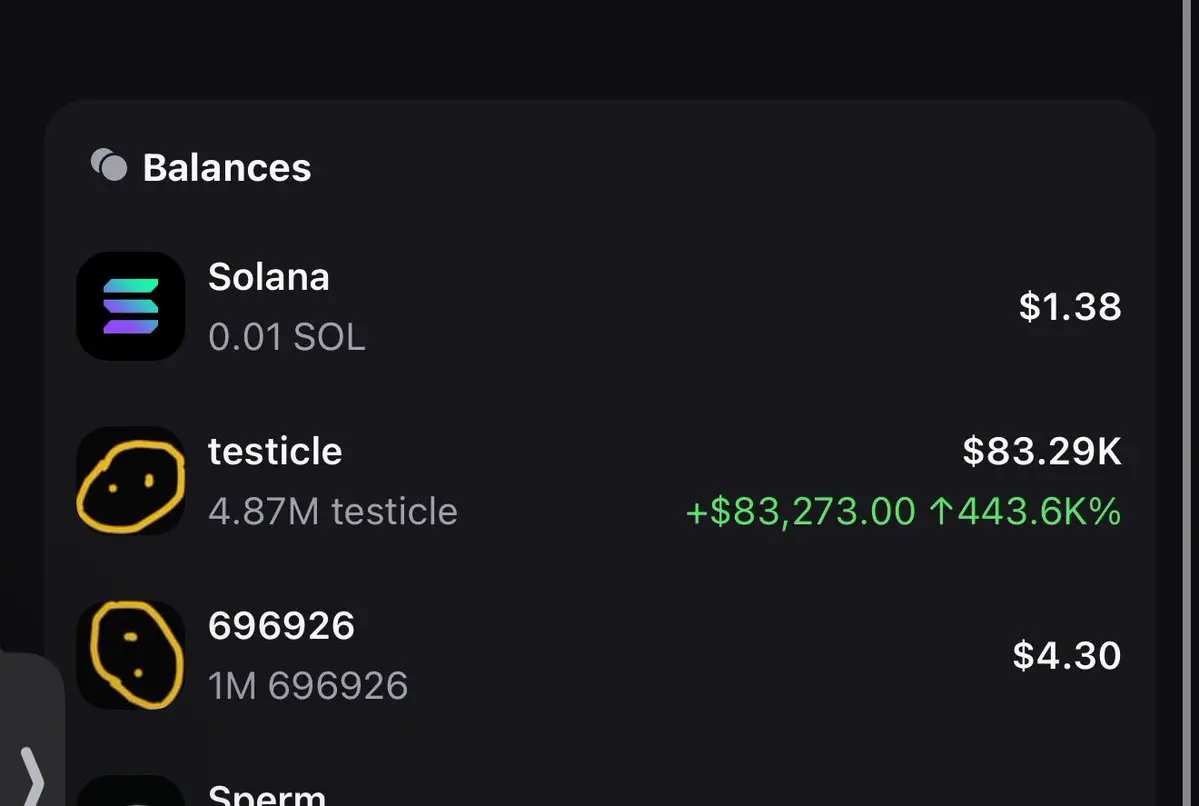Screen dimensions: 1199x806
Task: Click the 0.01 SOL amount text
Action: (x=287, y=337)
